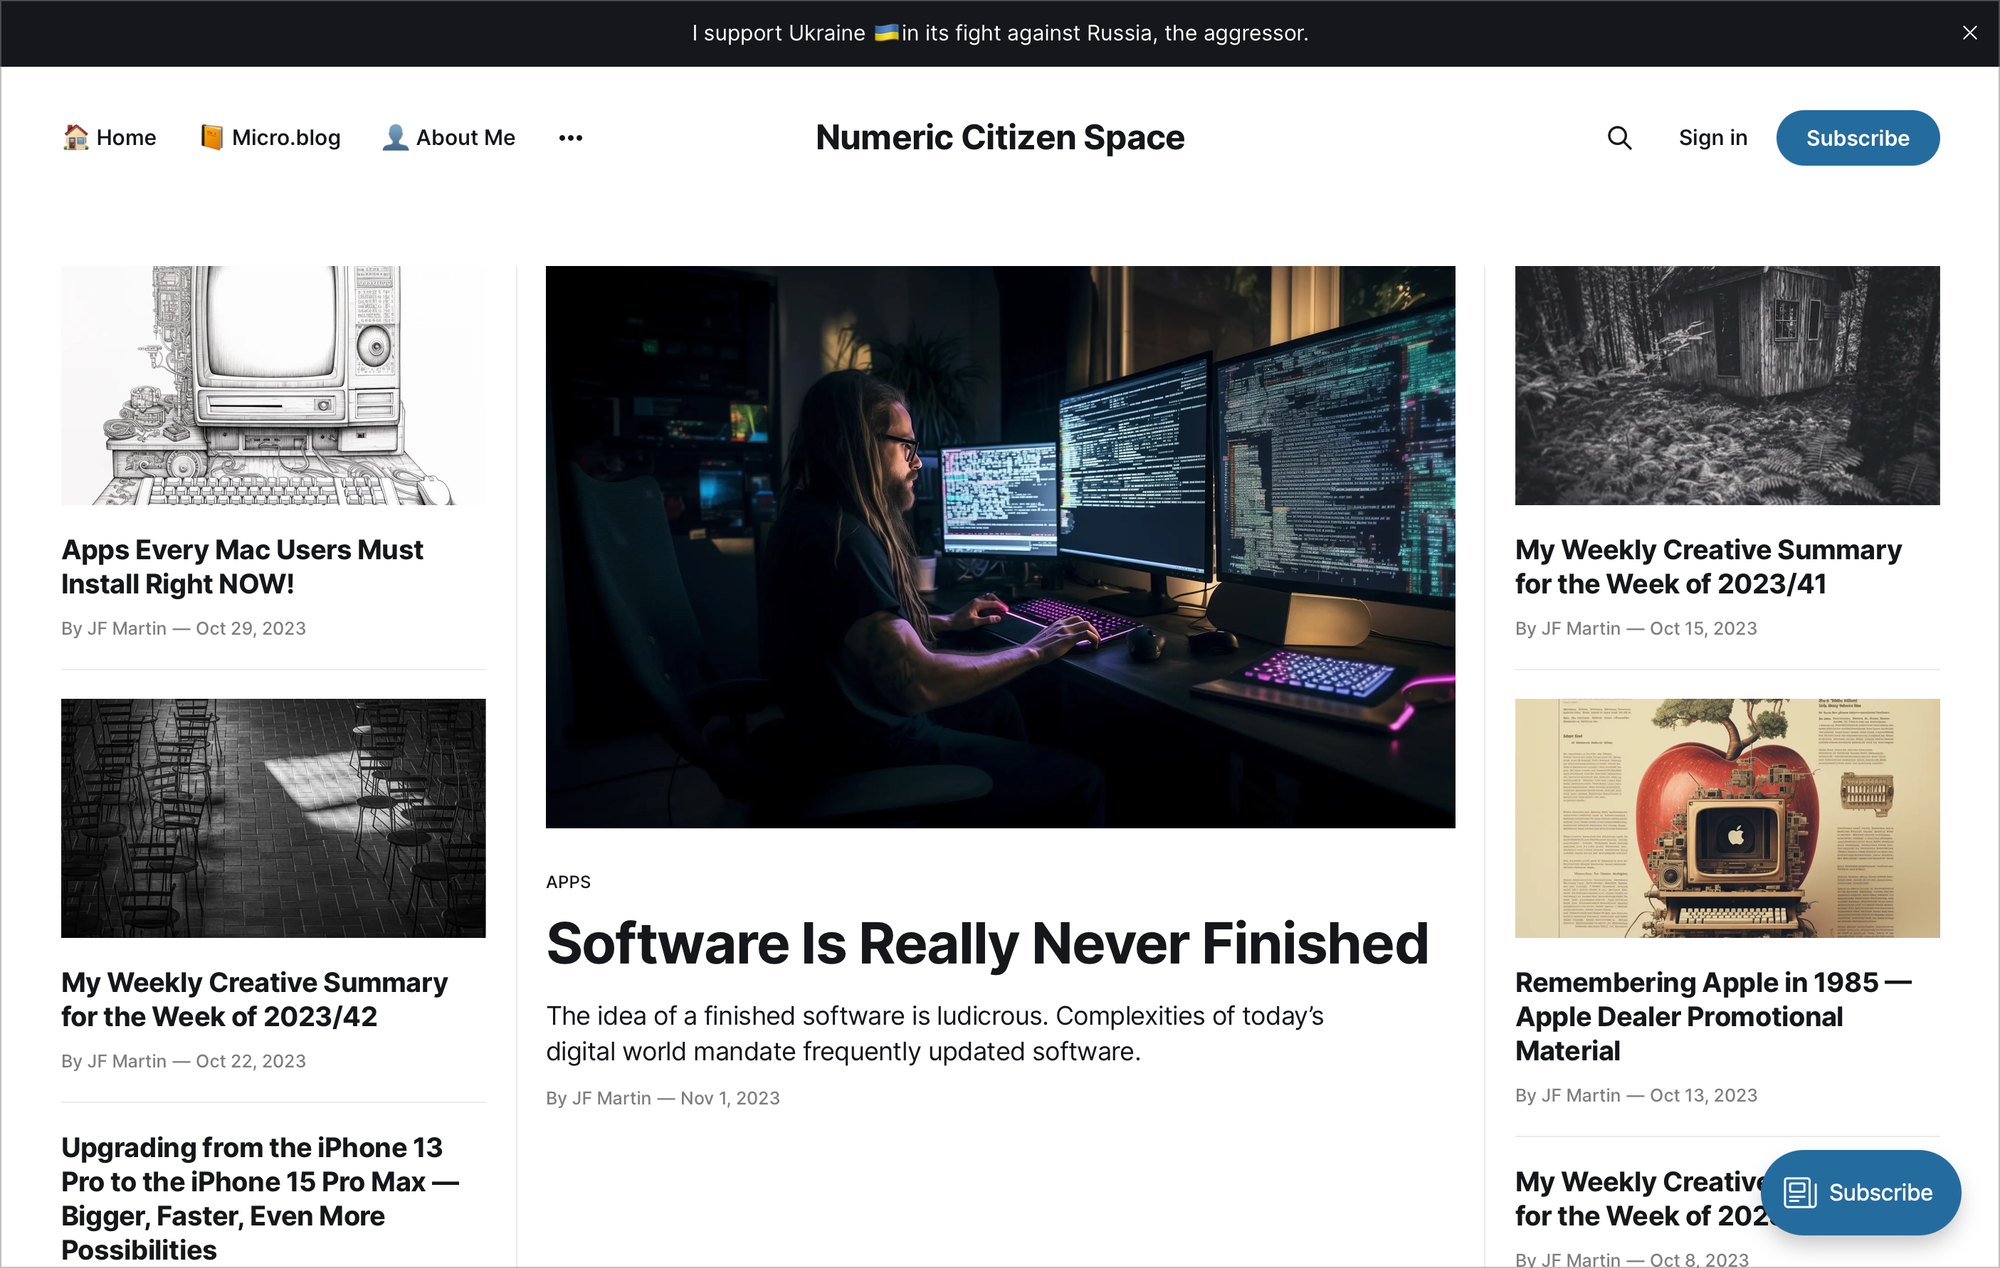Open the APPS category label

[568, 882]
